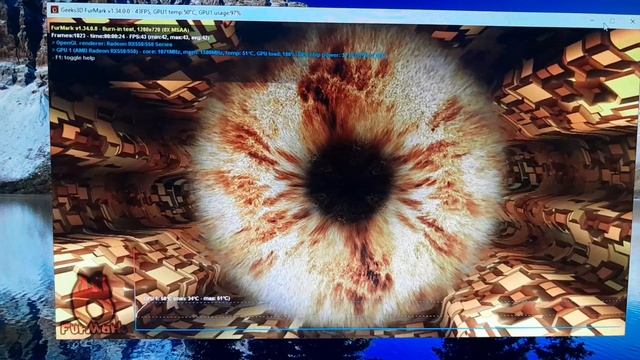The height and width of the screenshot is (360, 640).
Task: Click the 'F1: toggle help' hint
Action: pos(75,58)
